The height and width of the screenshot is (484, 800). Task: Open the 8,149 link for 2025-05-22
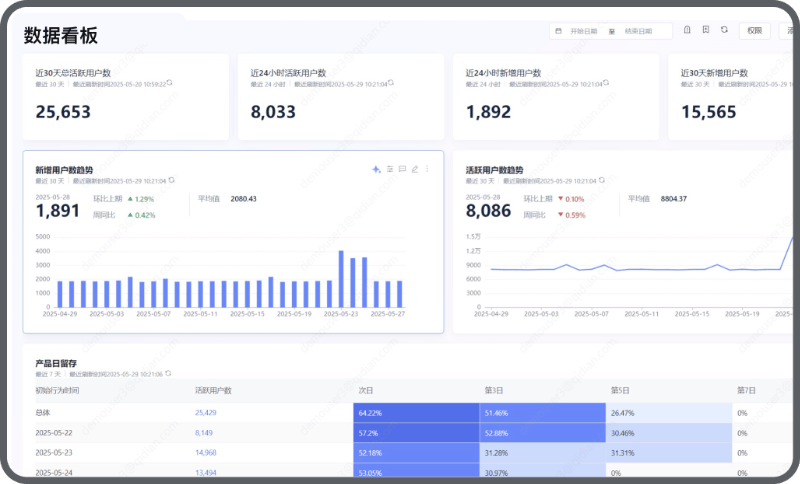click(x=204, y=432)
